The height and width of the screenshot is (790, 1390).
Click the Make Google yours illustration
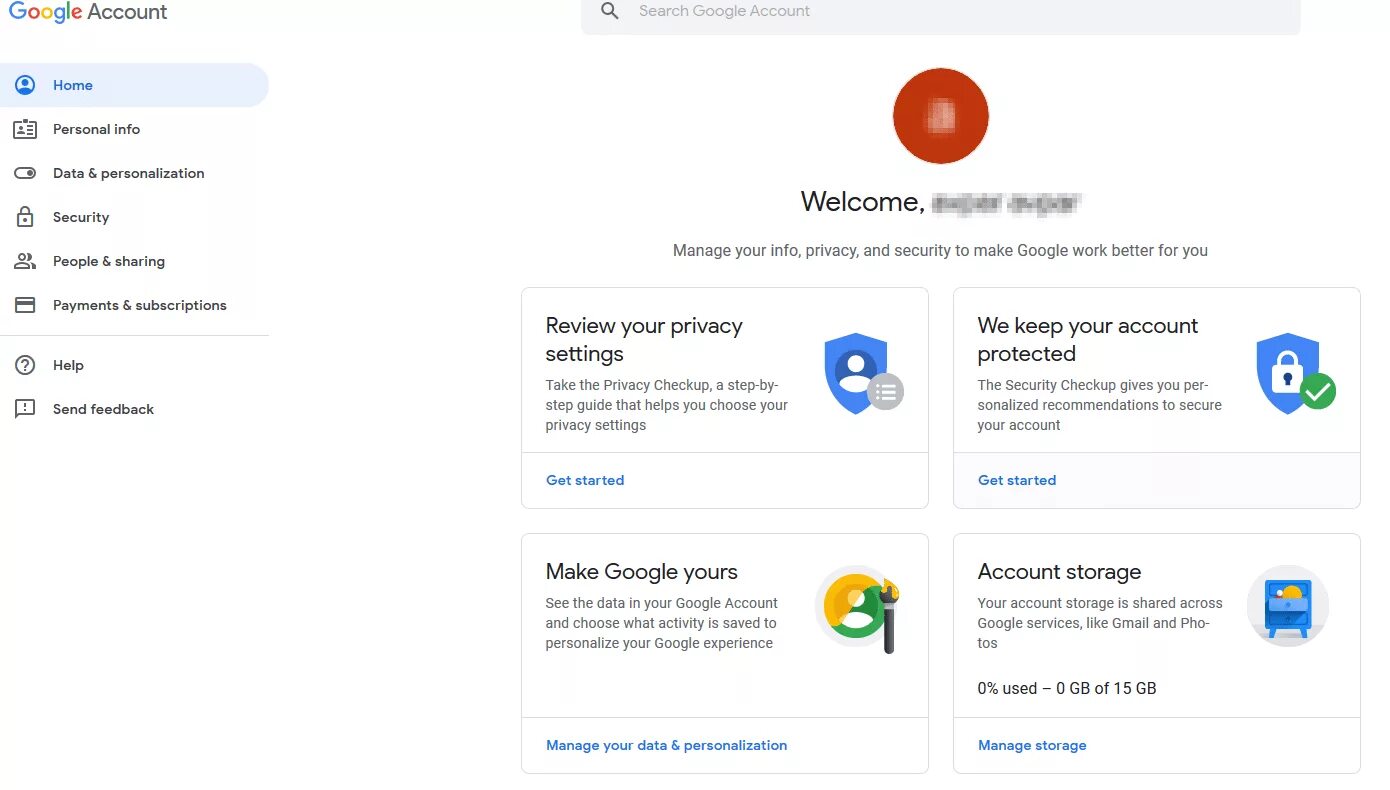[x=858, y=609]
